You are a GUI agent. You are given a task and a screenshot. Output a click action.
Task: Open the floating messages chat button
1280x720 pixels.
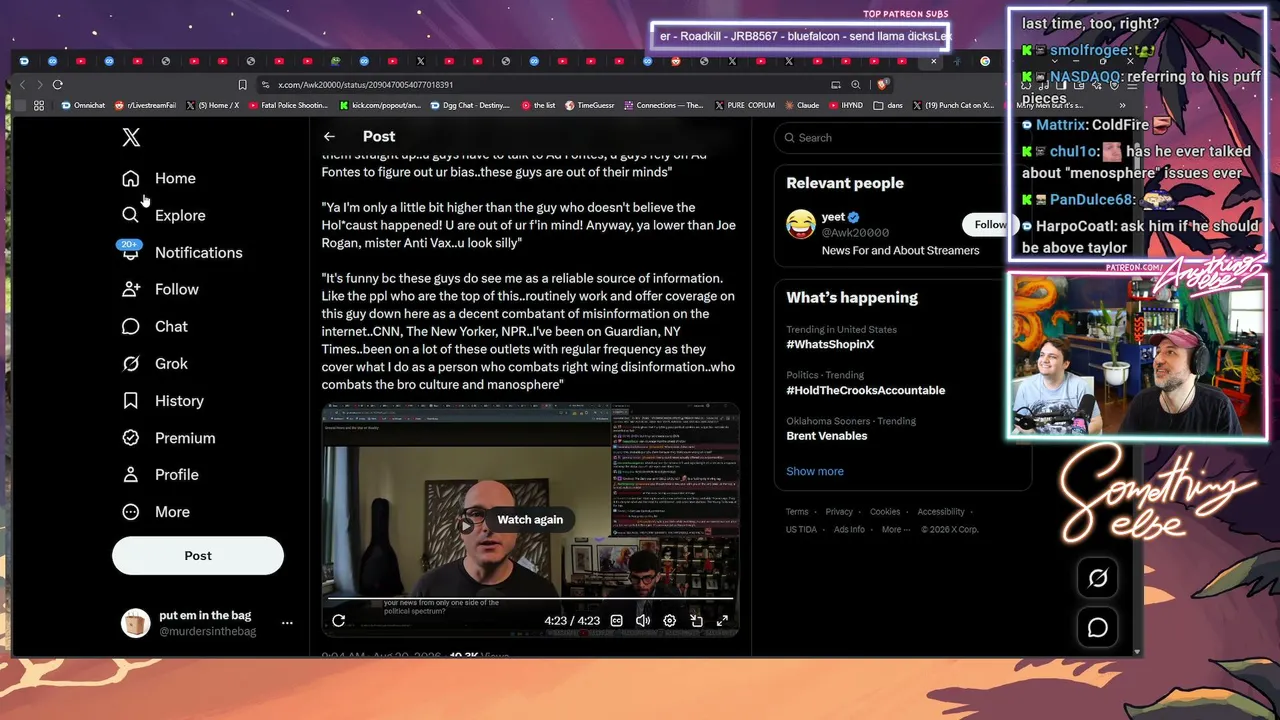click(1097, 627)
